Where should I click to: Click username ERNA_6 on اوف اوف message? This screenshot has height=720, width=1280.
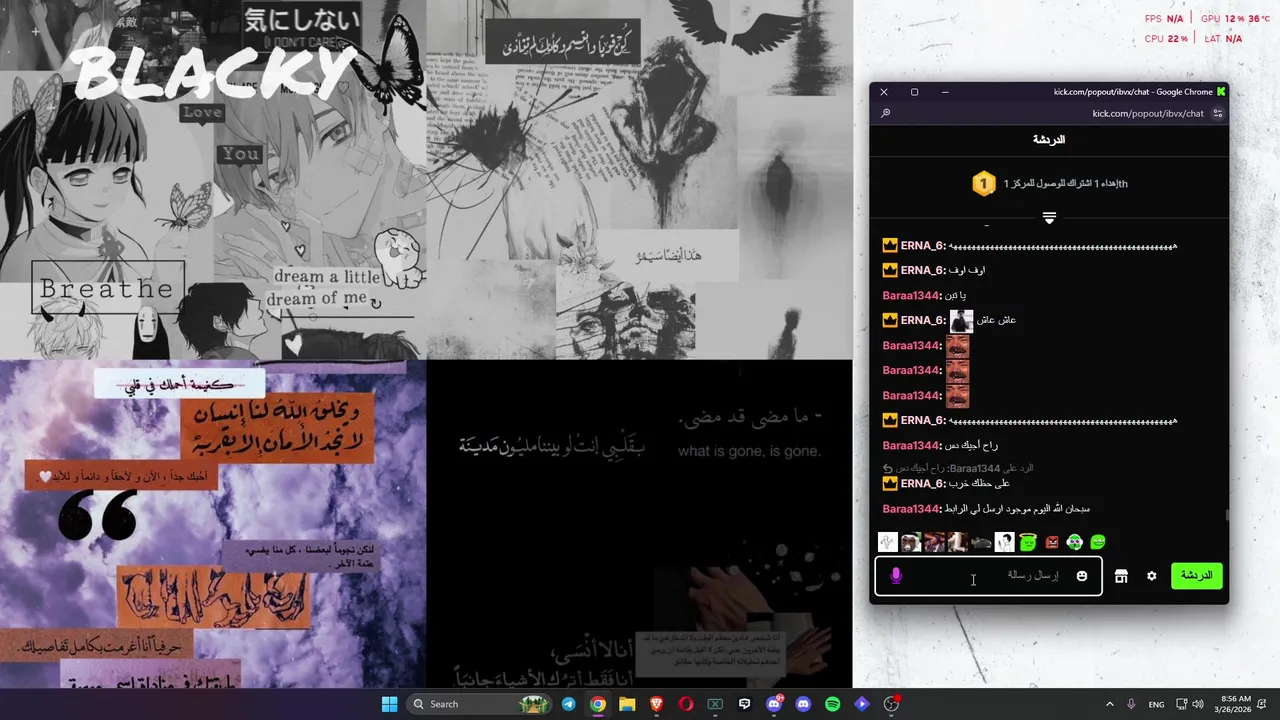pyautogui.click(x=923, y=270)
